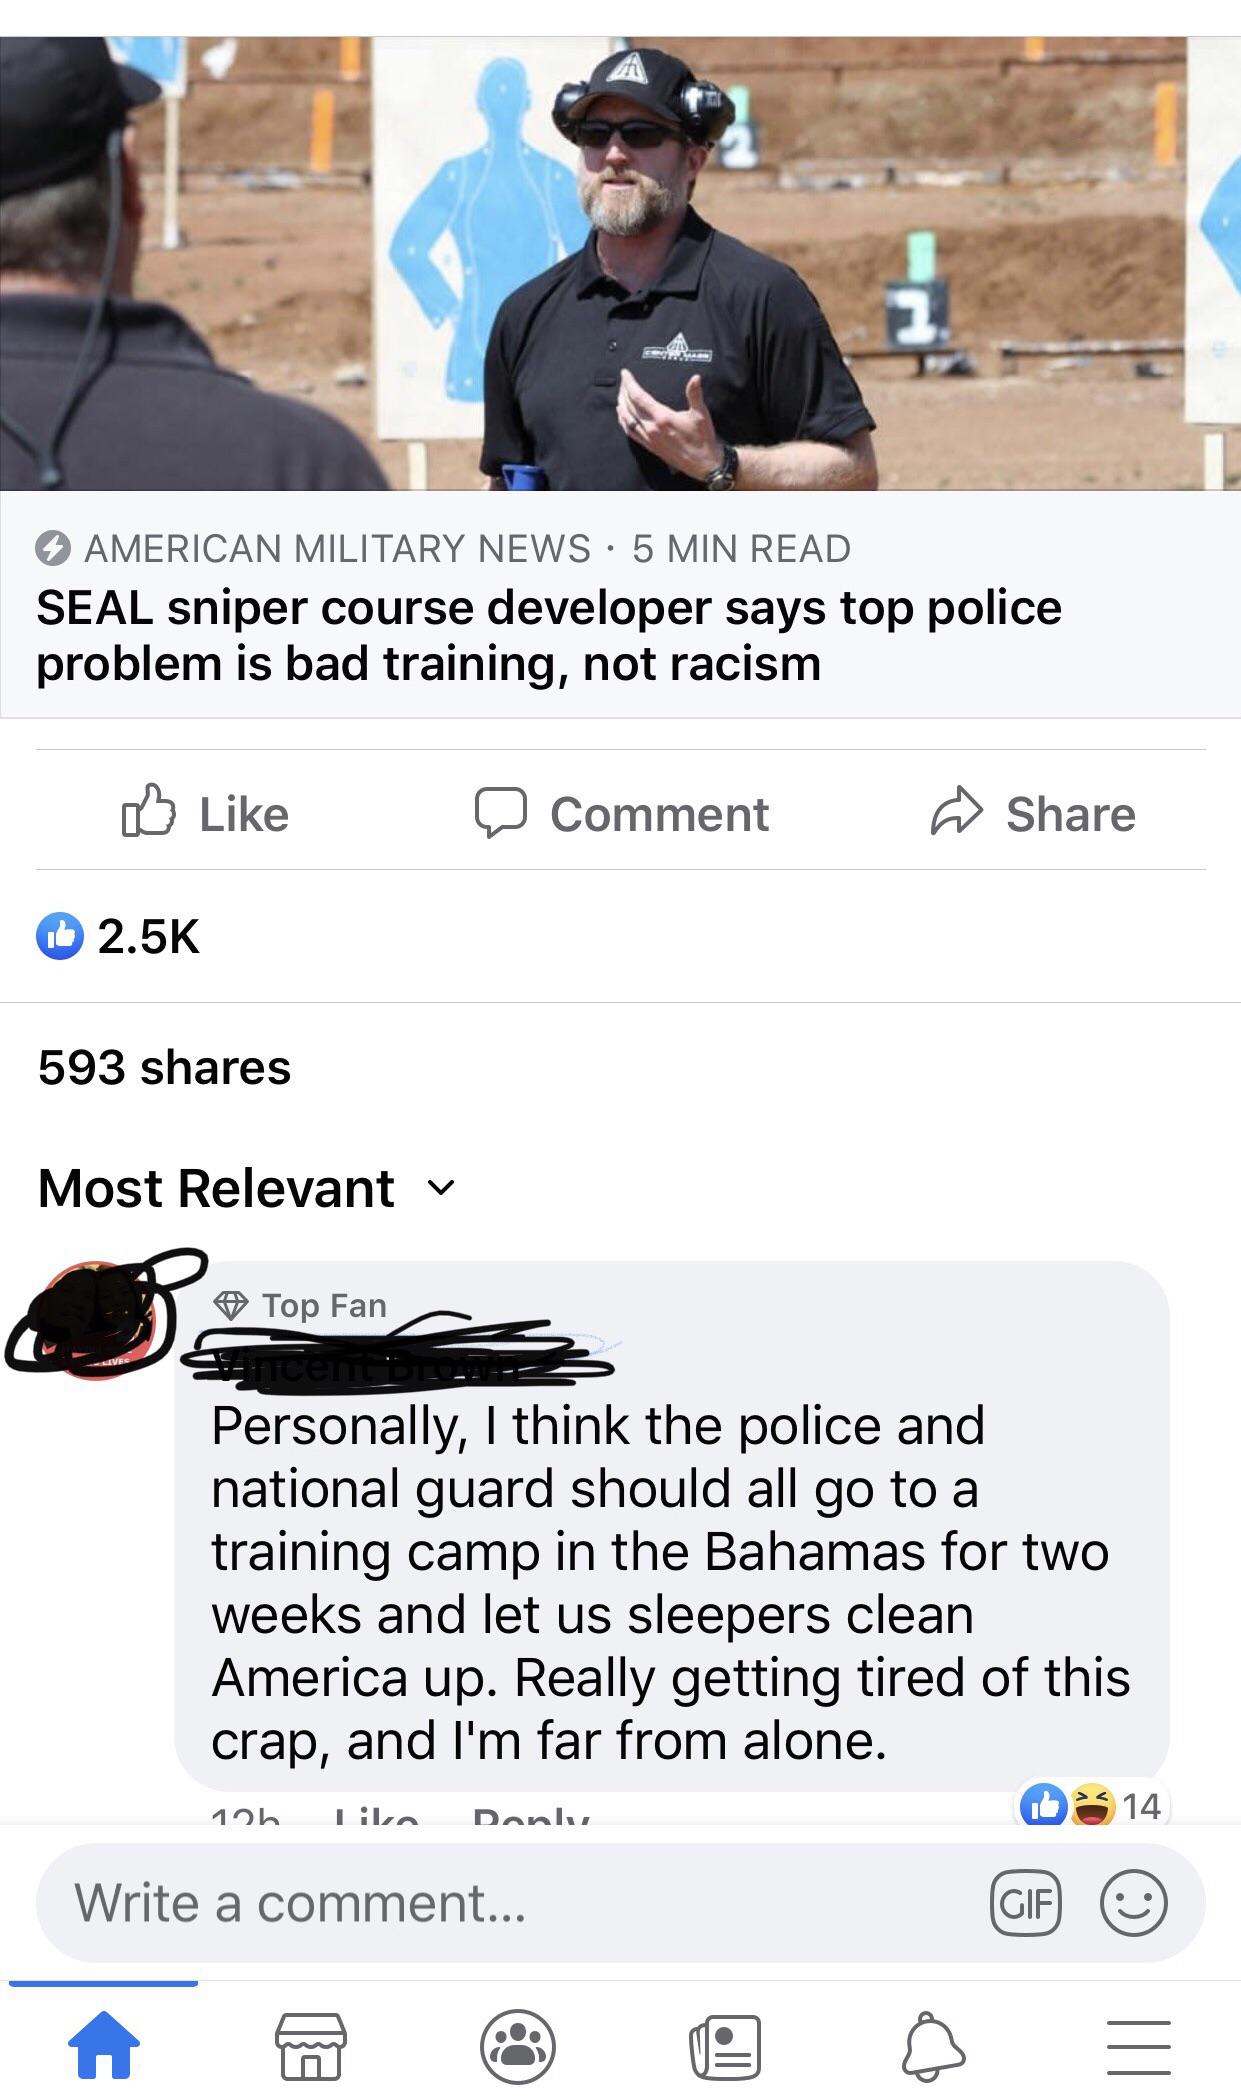This screenshot has height=2099, width=1241.
Task: Open the emoji smiley picker
Action: pos(1133,1902)
